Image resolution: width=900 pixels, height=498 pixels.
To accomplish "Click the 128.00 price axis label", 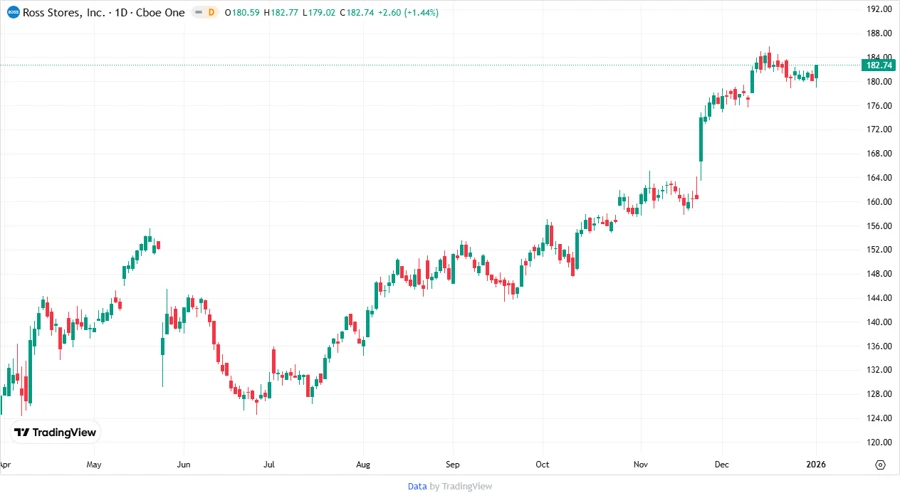I will [879, 394].
